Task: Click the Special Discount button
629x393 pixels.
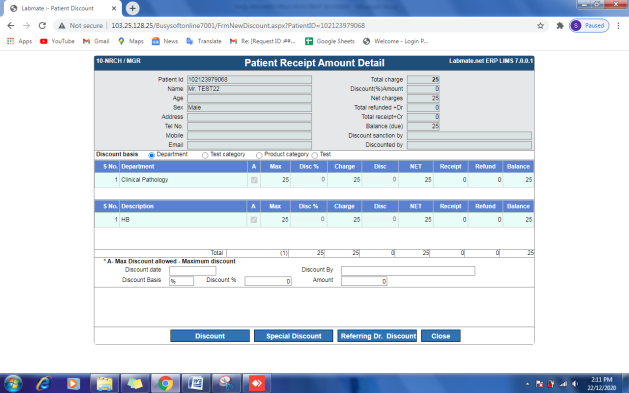Action: [x=294, y=336]
